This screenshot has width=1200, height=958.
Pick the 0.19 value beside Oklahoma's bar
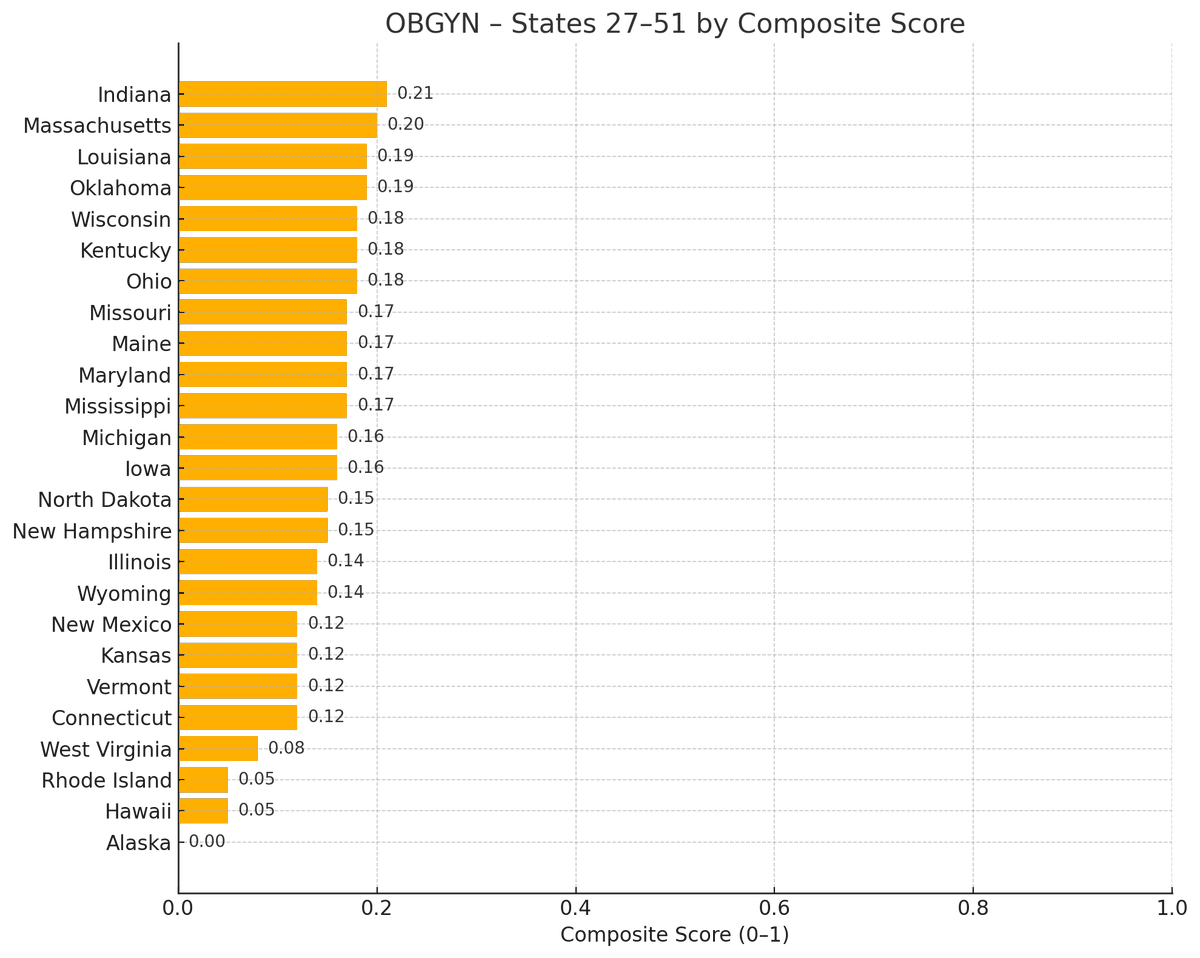tap(395, 187)
